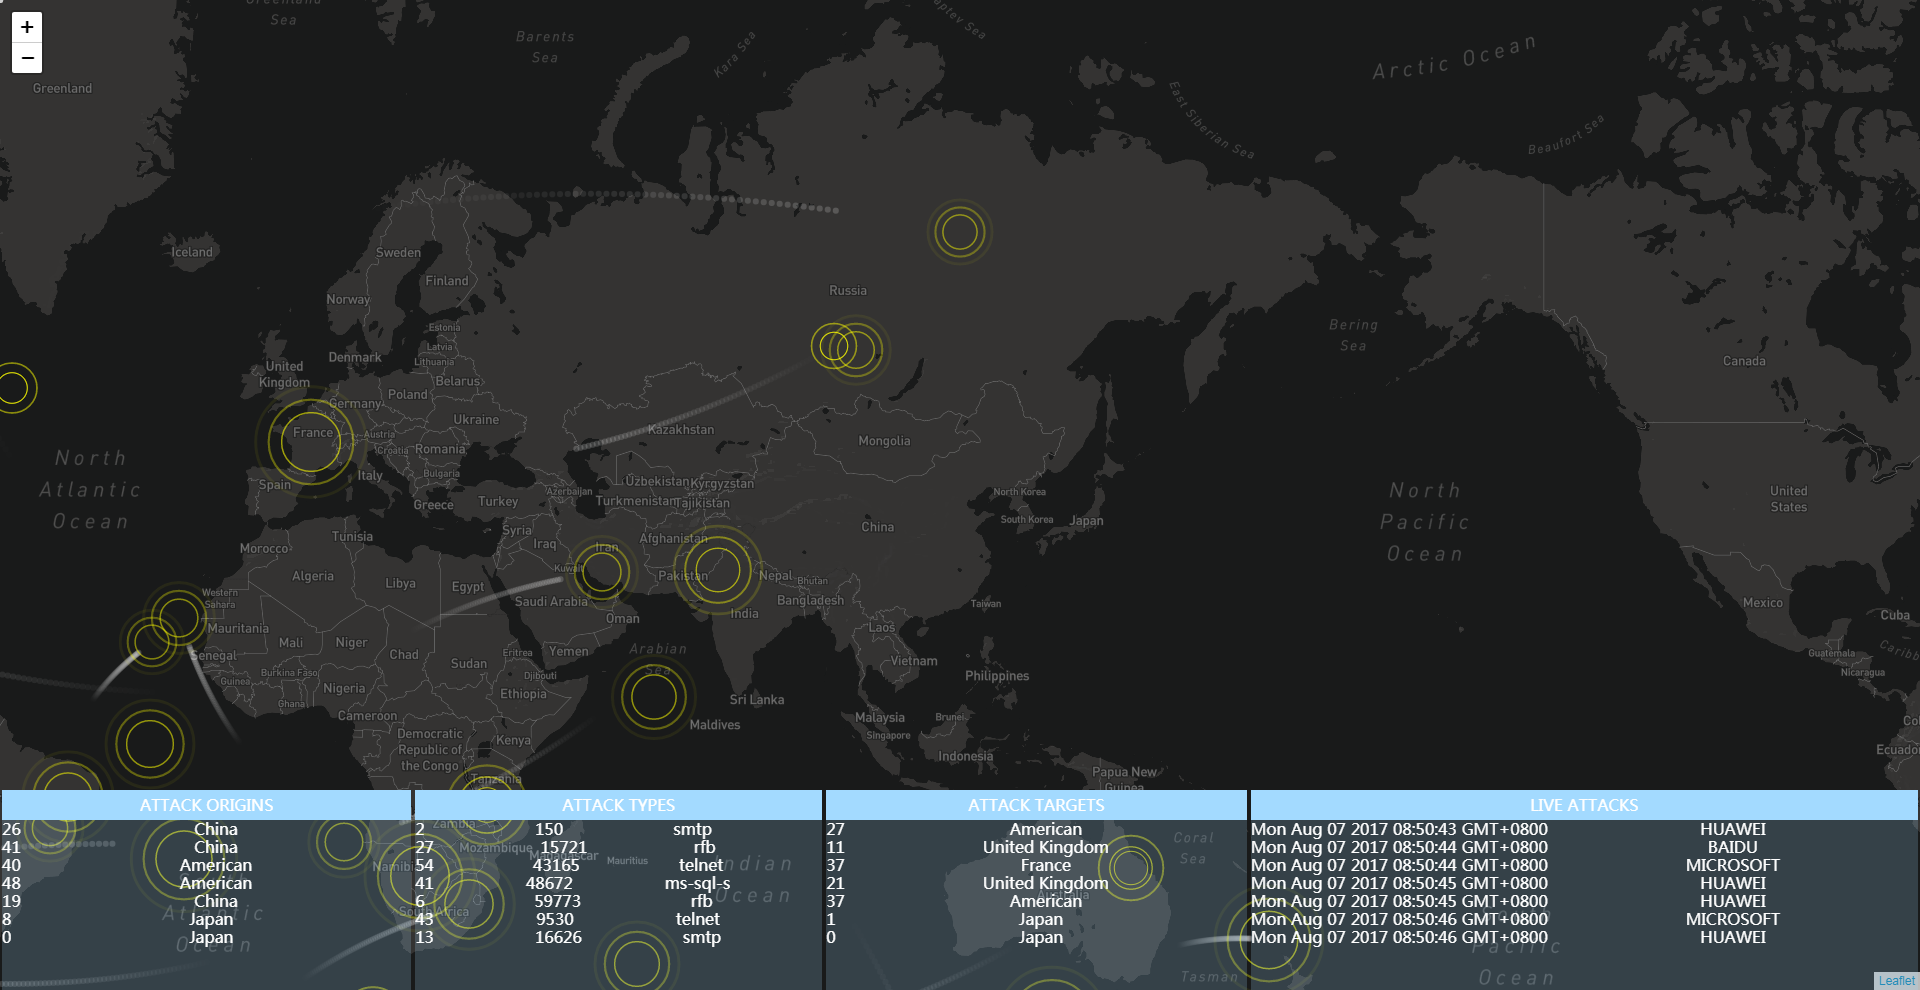Click the Saudi Arabia label on the map
Image resolution: width=1920 pixels, height=990 pixels.
coord(551,602)
